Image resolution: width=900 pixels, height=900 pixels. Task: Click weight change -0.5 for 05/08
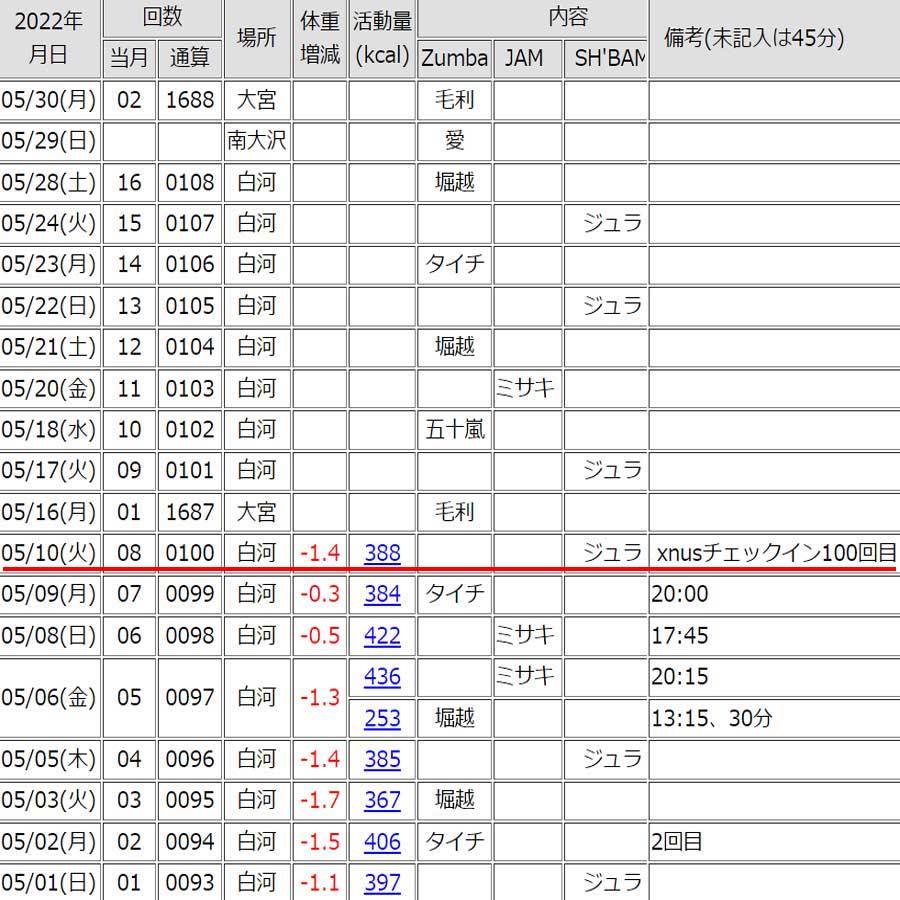(x=320, y=636)
